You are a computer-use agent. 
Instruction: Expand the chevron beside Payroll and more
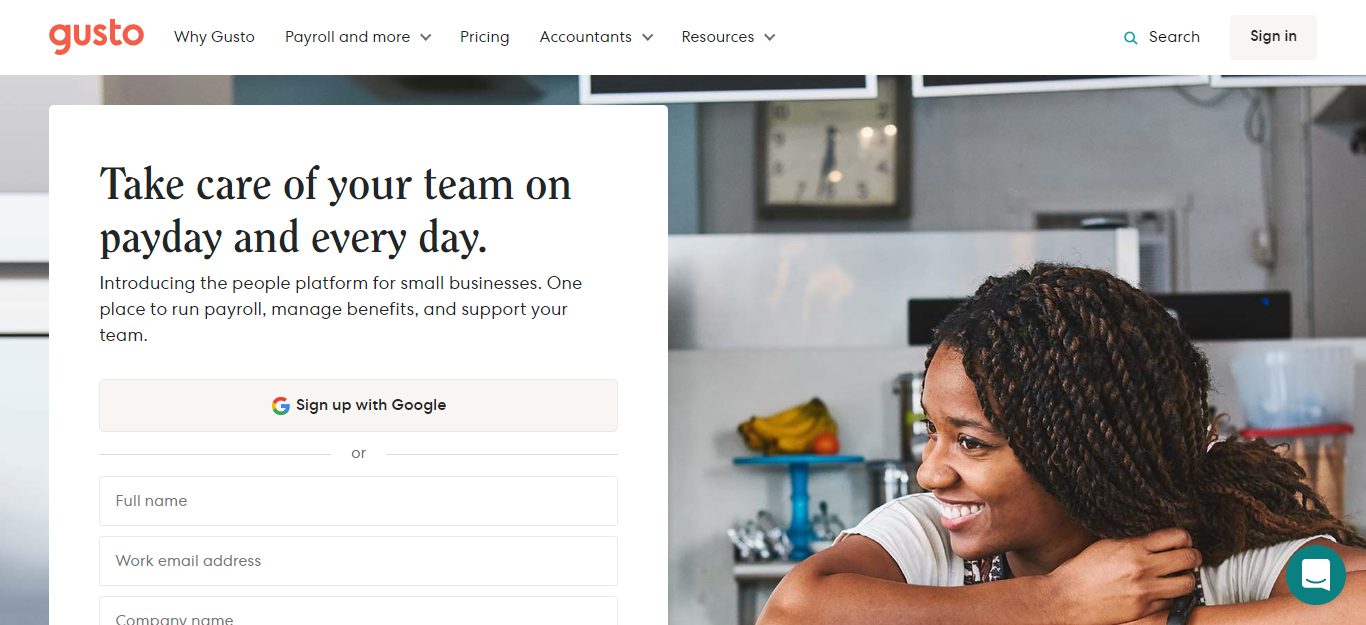[425, 38]
